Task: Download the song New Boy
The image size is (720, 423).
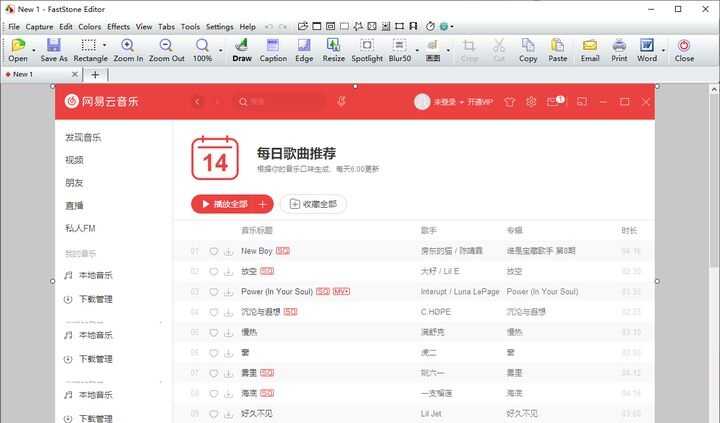Action: point(228,251)
